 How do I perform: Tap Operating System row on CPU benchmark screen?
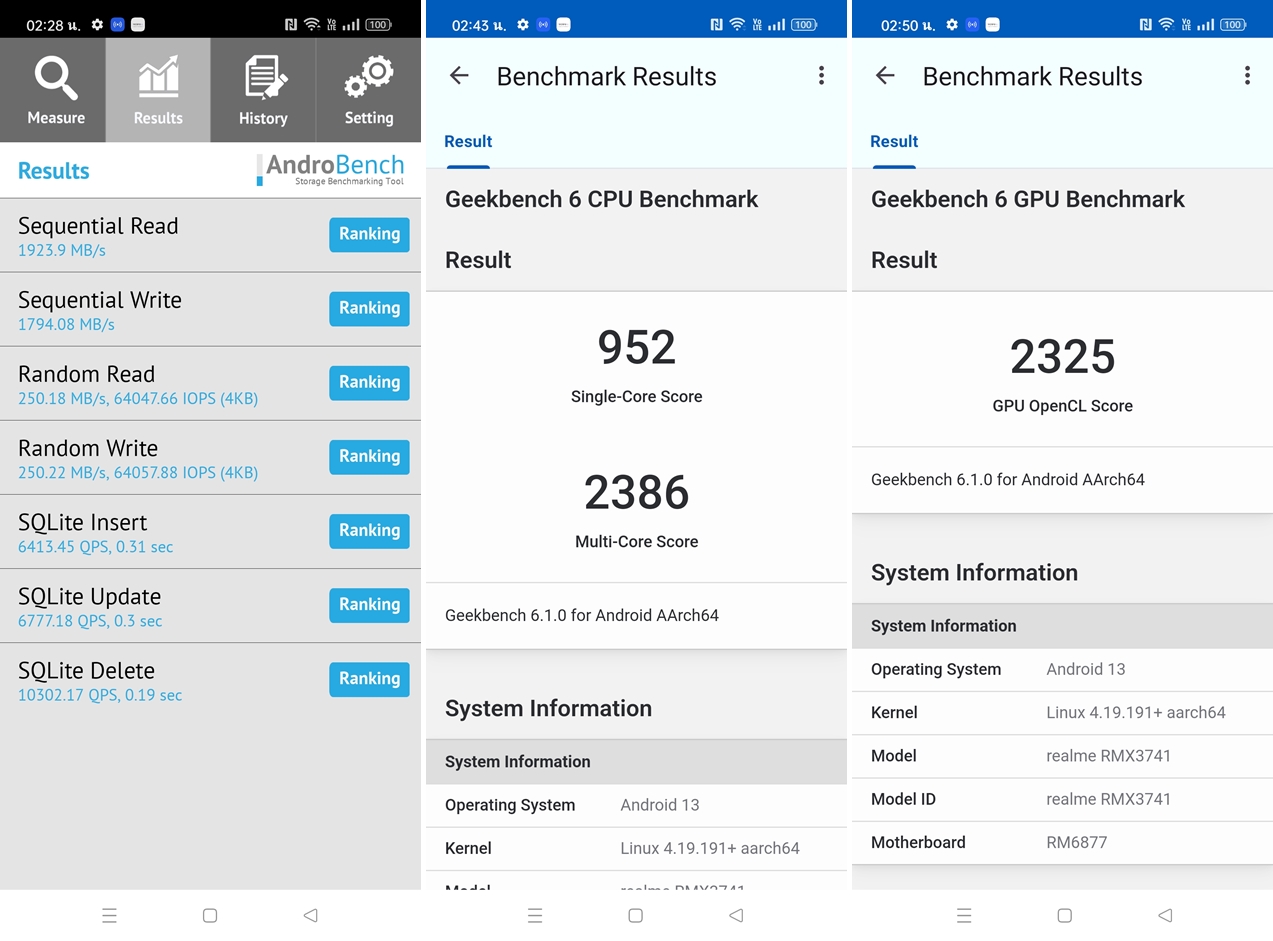(636, 805)
